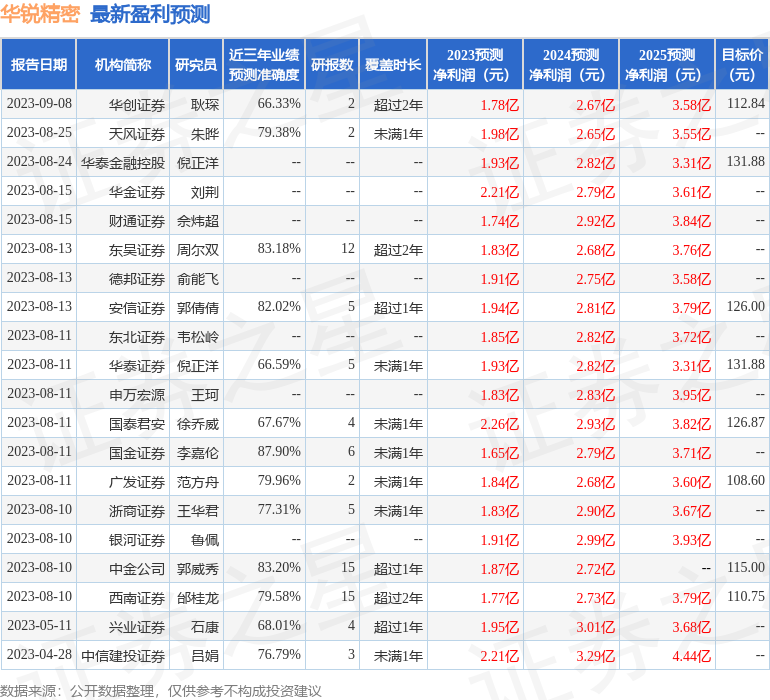
Task: Click the date 2023-08-24
Action: click(39, 162)
